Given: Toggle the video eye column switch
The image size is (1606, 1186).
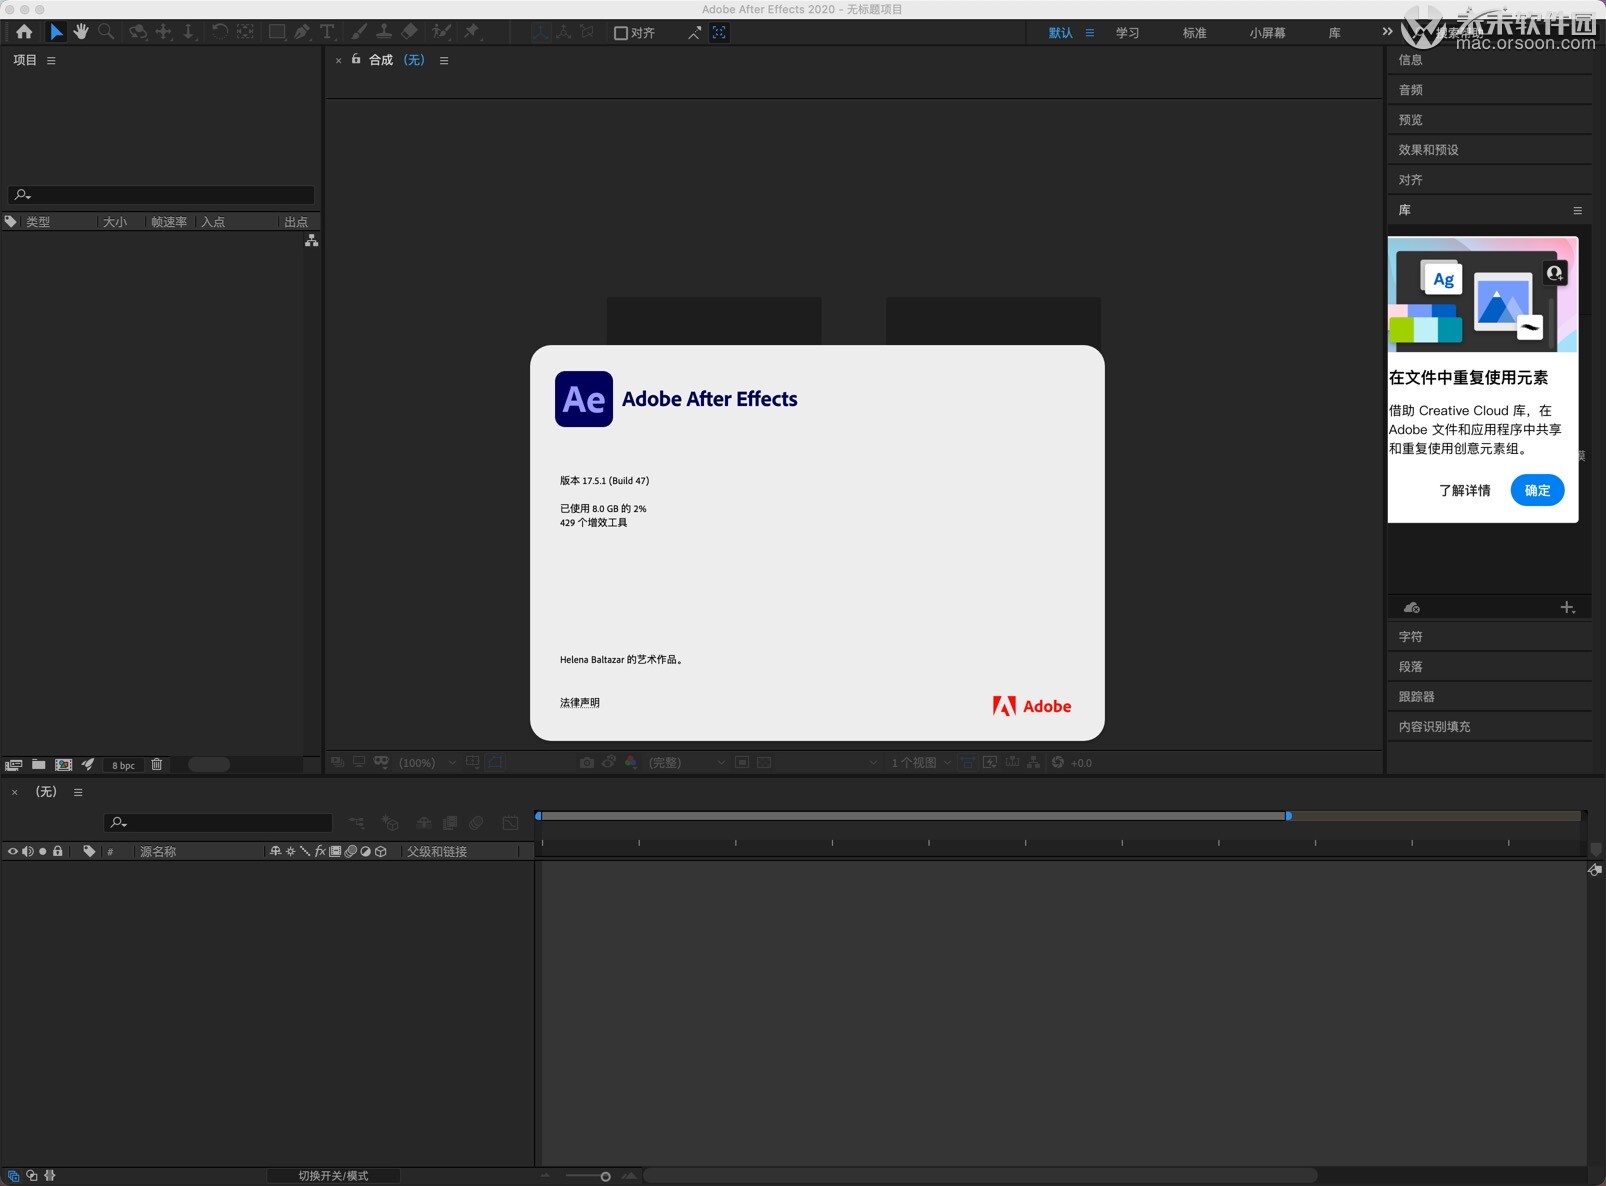Looking at the screenshot, I should (x=13, y=851).
